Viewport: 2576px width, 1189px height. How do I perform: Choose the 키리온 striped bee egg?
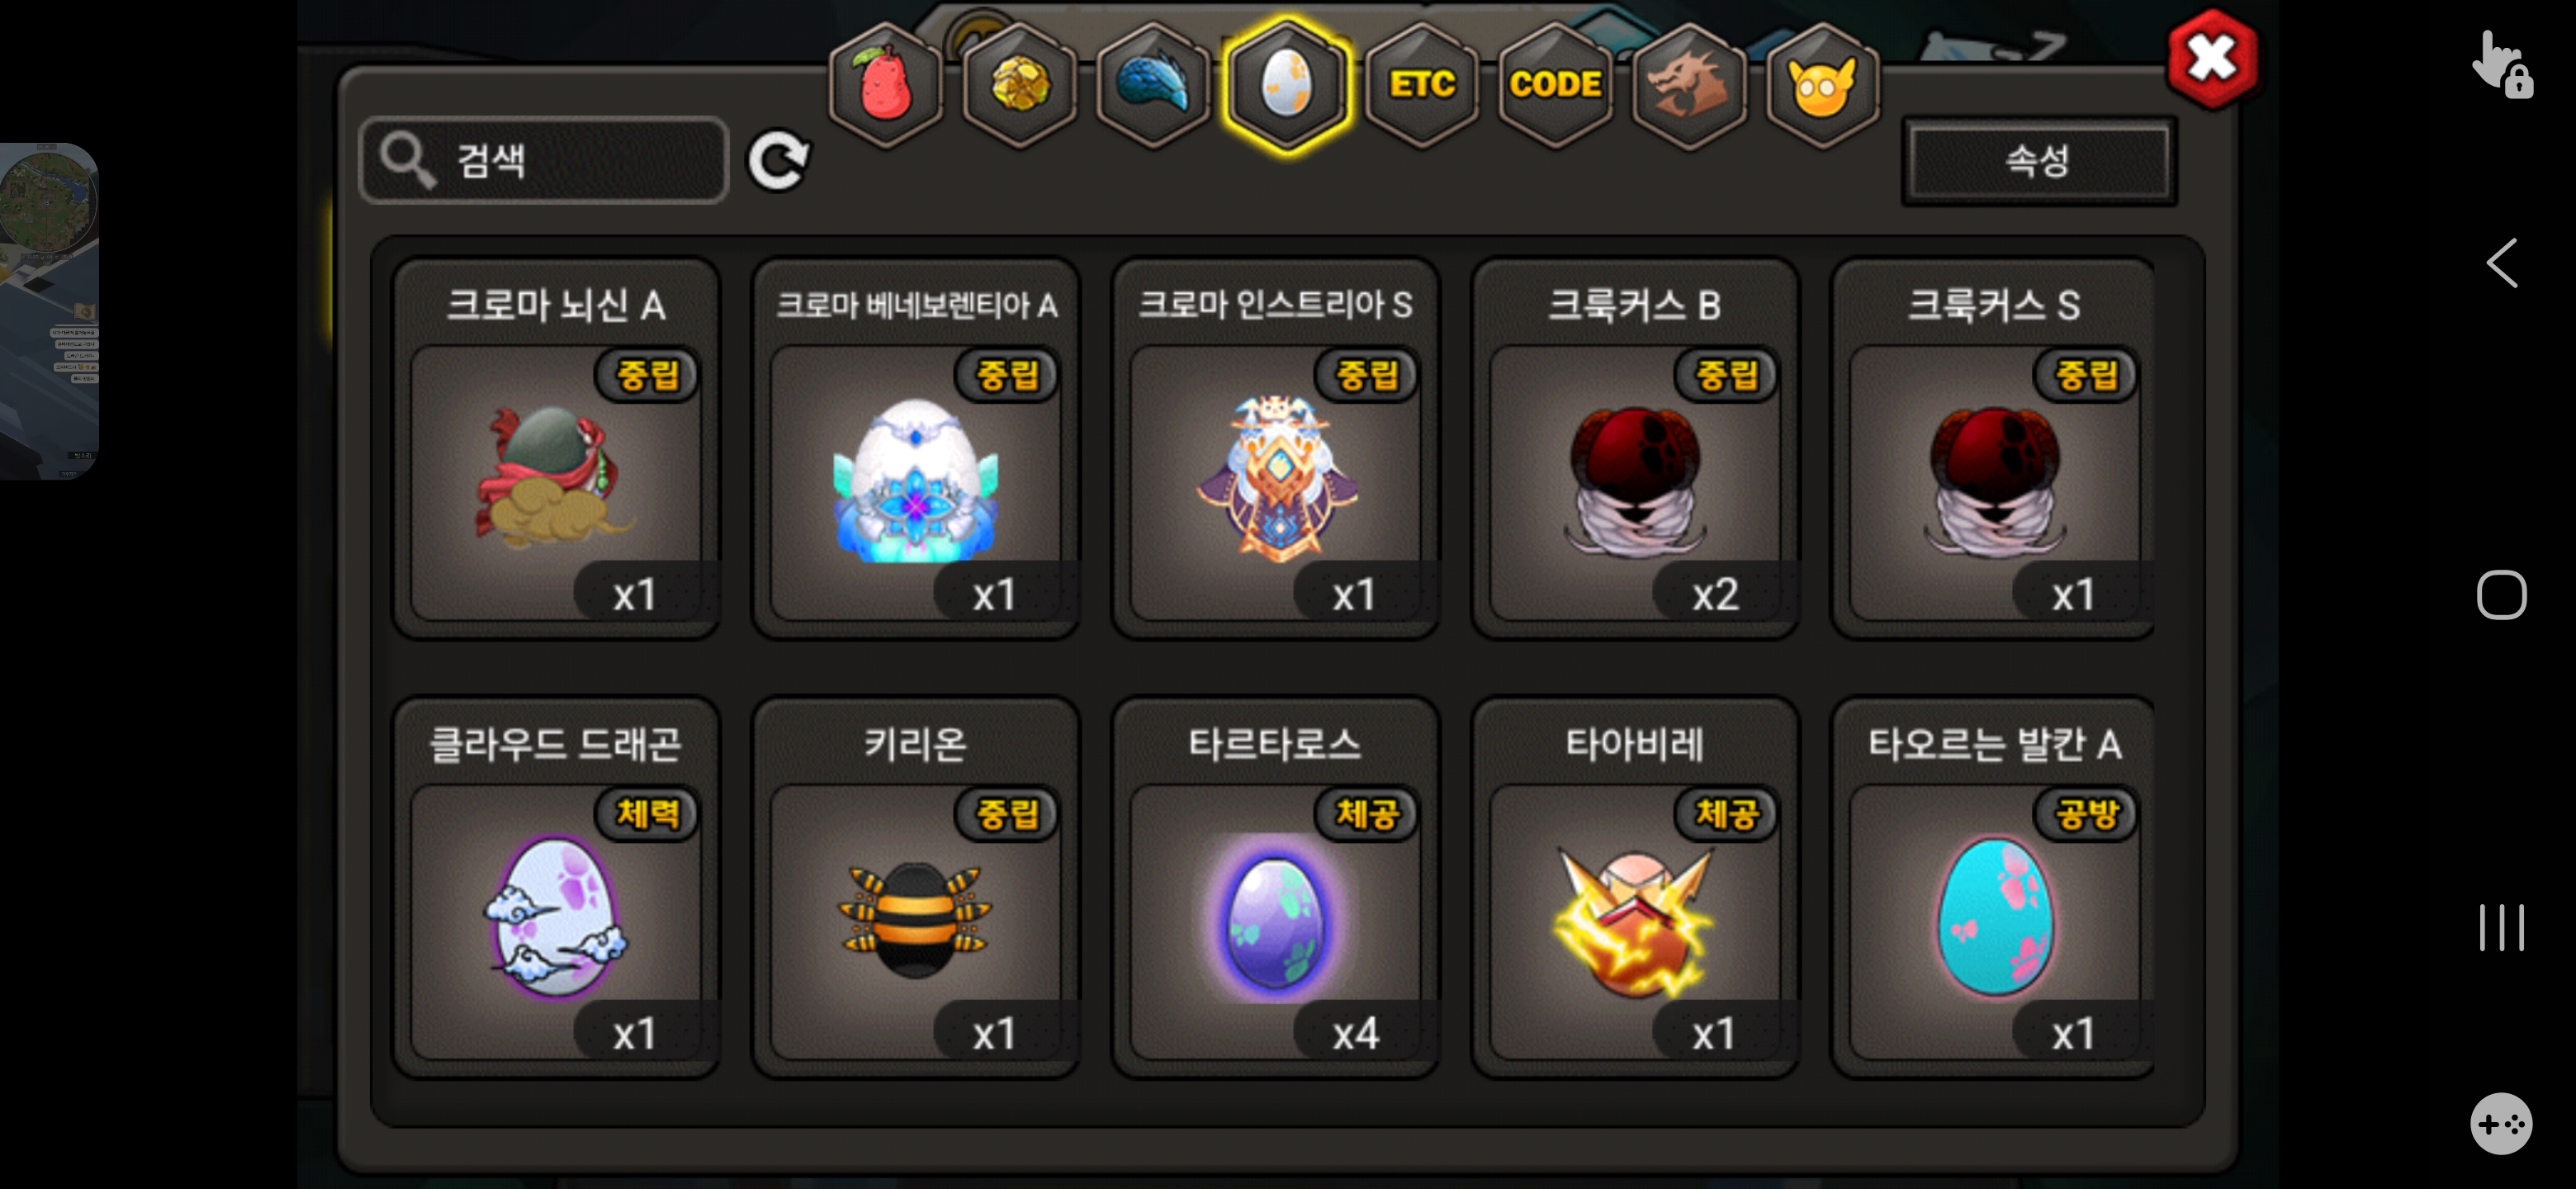coord(915,887)
